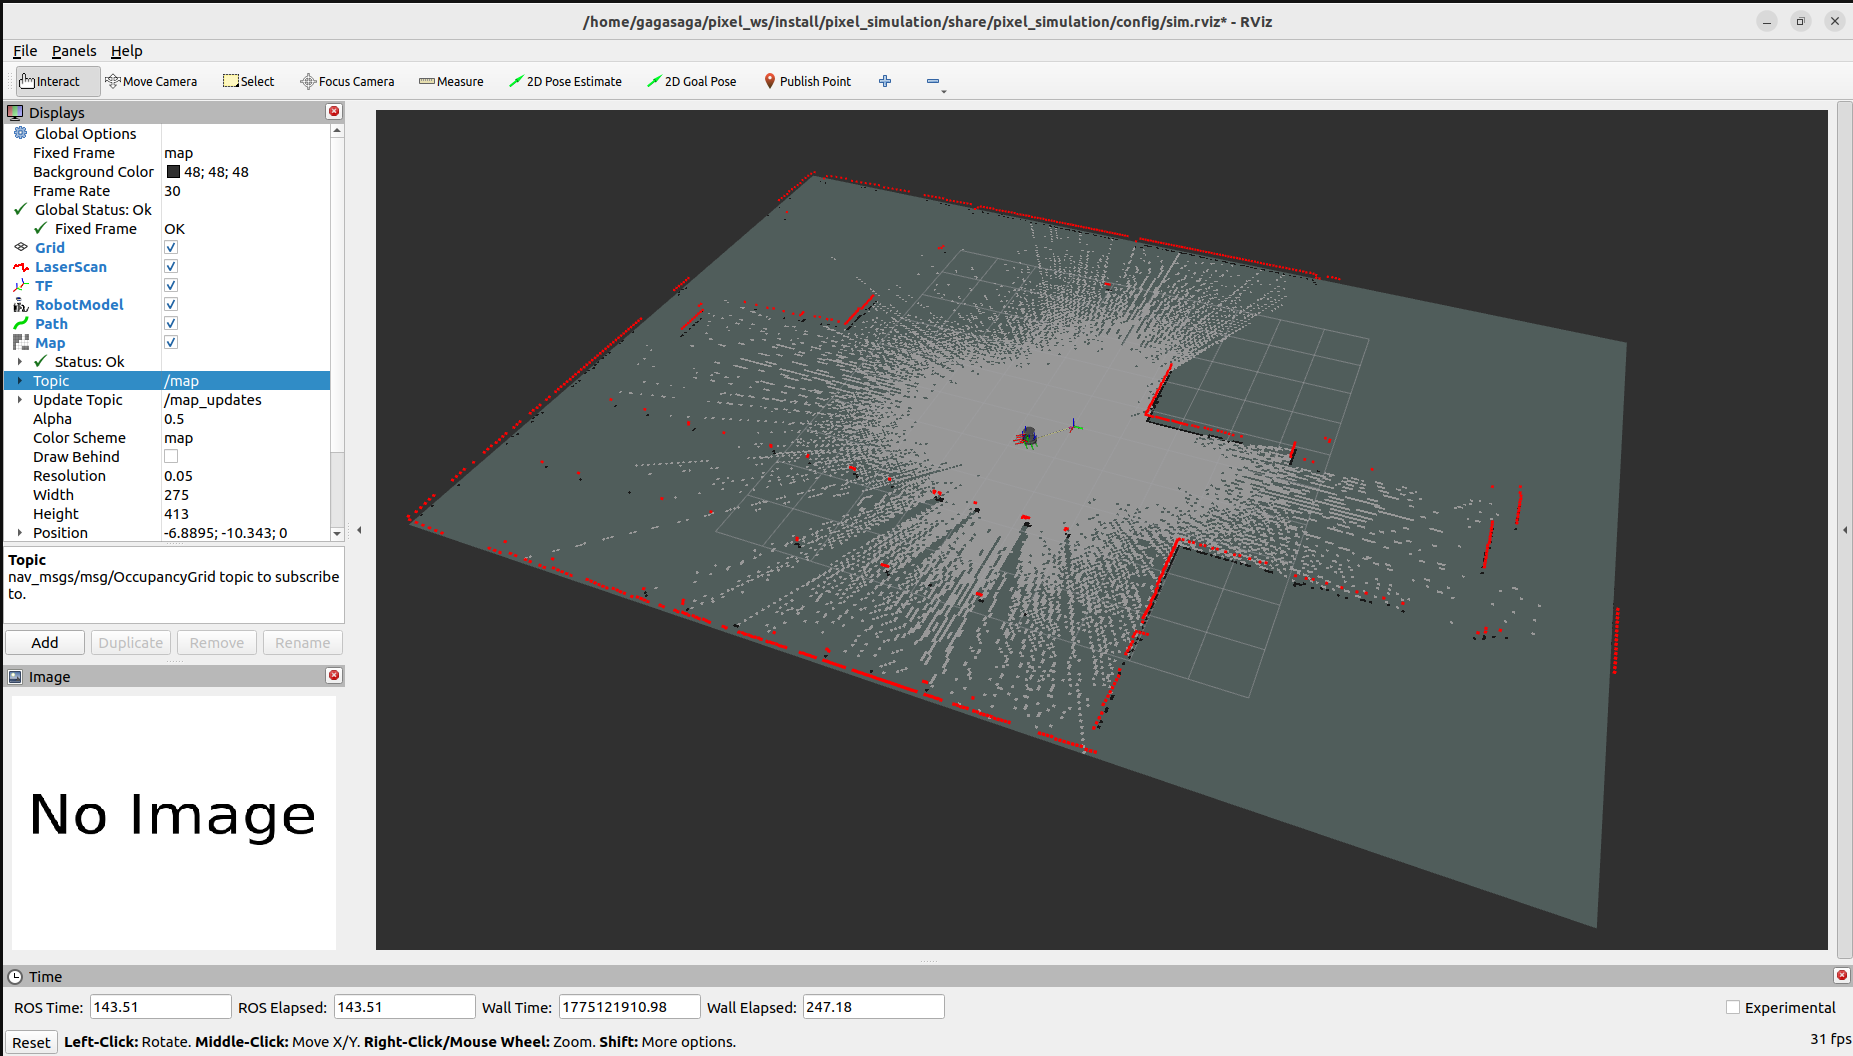Disable the TF display checkbox
The width and height of the screenshot is (1853, 1056).
pos(171,285)
